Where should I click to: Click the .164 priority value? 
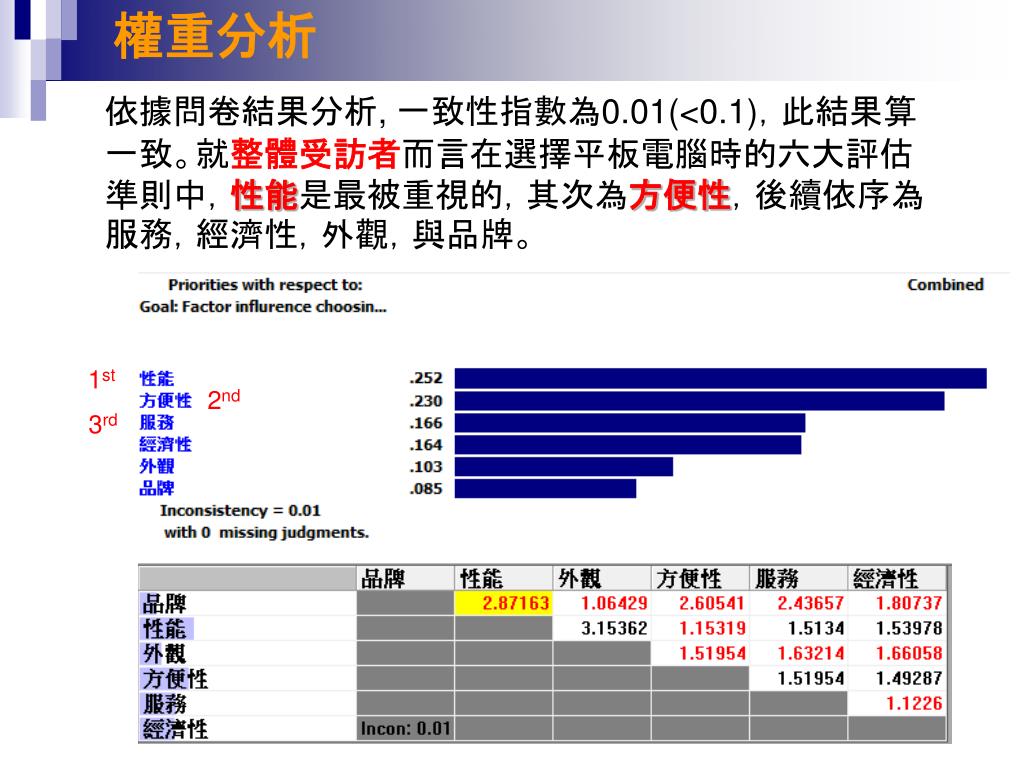point(426,445)
